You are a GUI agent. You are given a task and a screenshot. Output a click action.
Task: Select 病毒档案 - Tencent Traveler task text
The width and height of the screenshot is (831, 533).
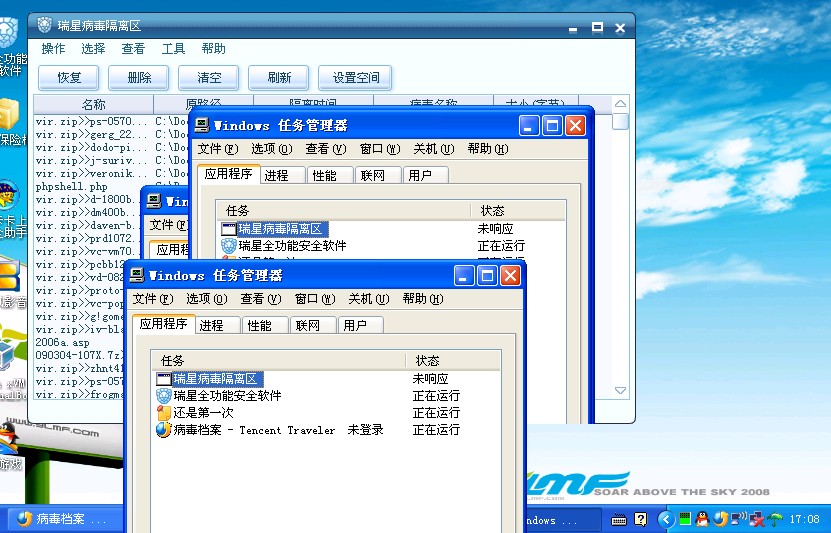click(x=279, y=430)
